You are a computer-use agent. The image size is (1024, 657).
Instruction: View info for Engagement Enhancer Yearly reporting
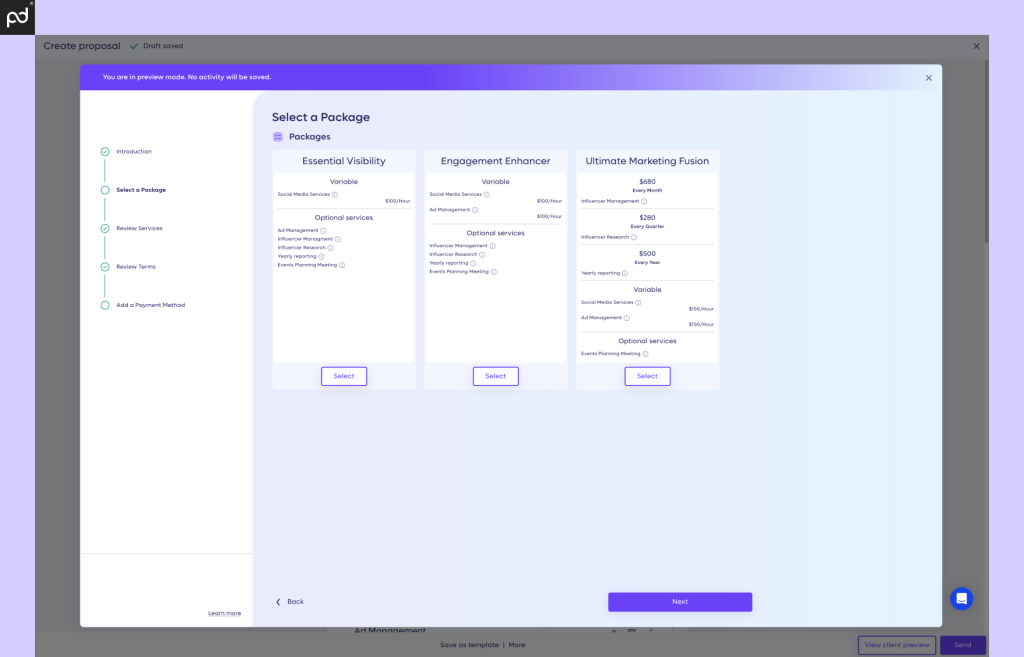point(473,263)
